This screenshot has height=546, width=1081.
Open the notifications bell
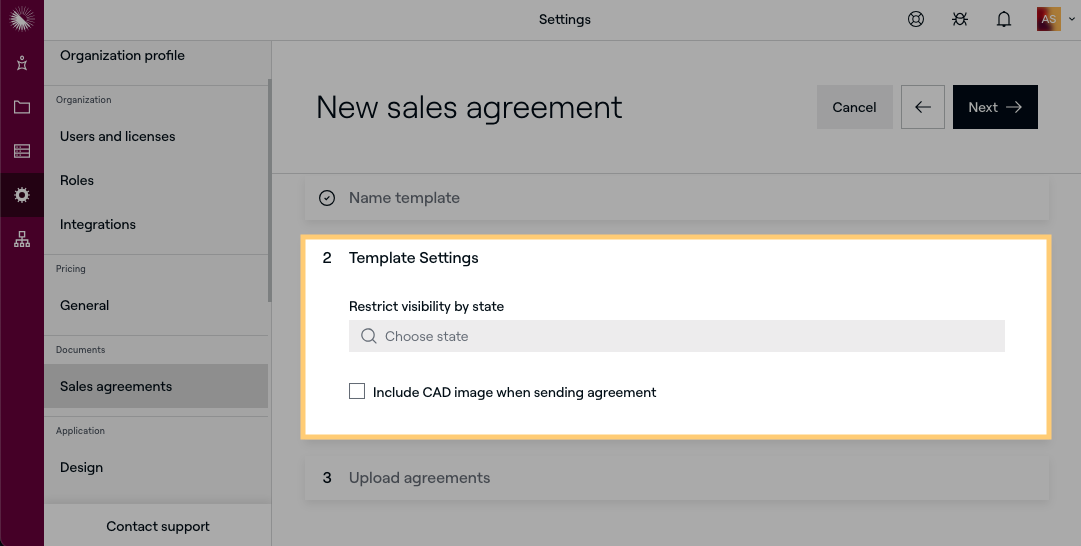(x=1003, y=19)
